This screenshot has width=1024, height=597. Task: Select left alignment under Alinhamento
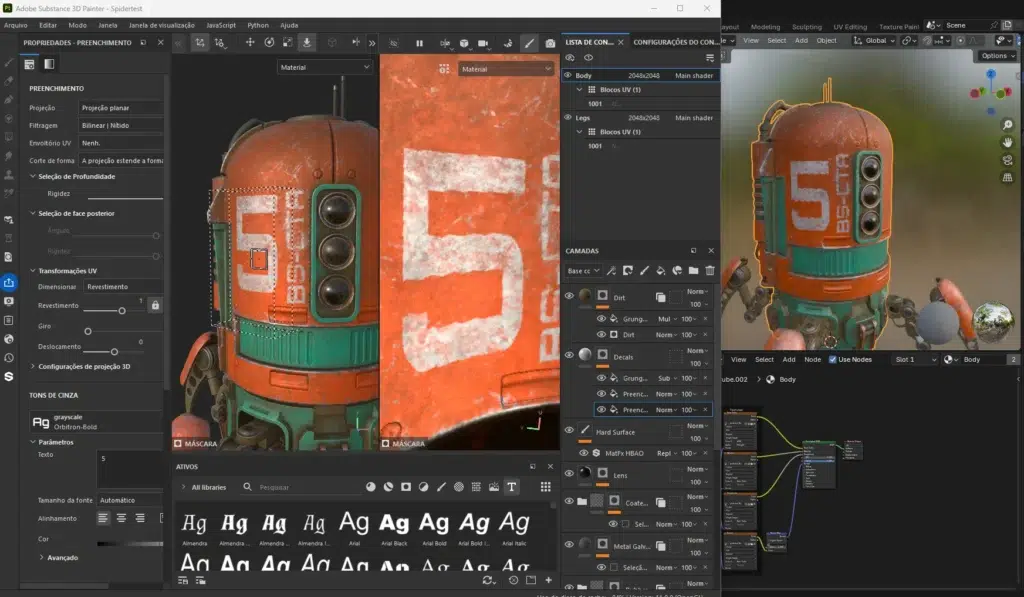pyautogui.click(x=103, y=517)
